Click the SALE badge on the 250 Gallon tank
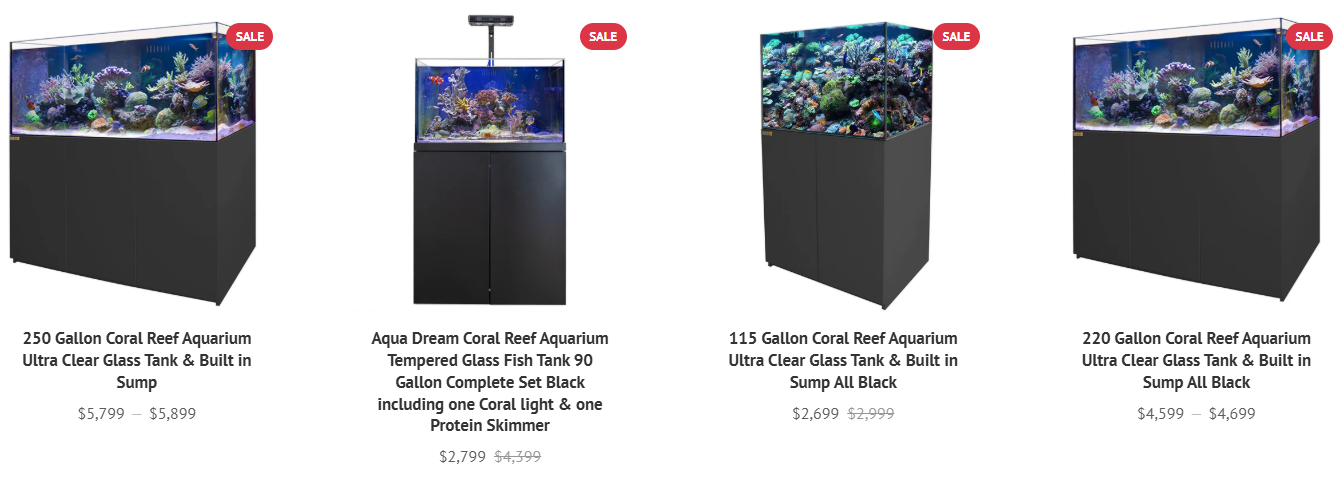This screenshot has width=1344, height=482. (x=250, y=37)
